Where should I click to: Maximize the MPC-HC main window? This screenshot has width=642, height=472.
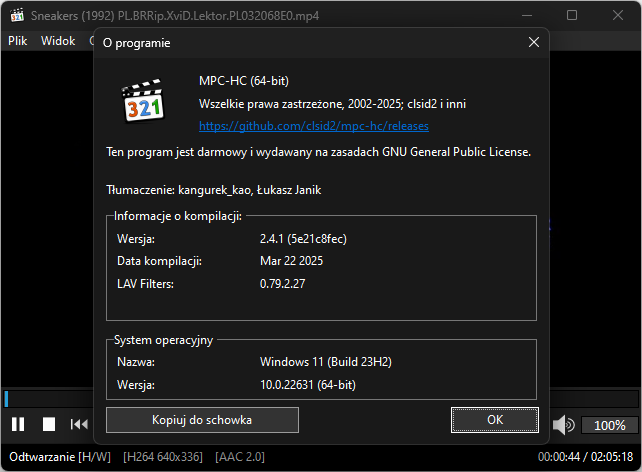(572, 15)
